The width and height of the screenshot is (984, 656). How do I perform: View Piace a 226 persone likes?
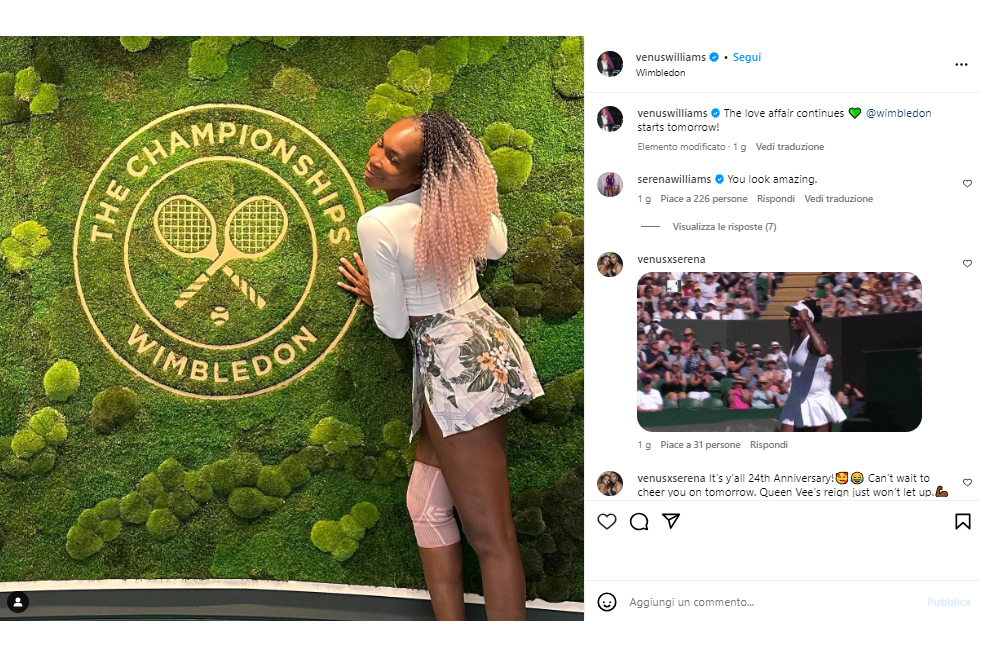(x=703, y=198)
